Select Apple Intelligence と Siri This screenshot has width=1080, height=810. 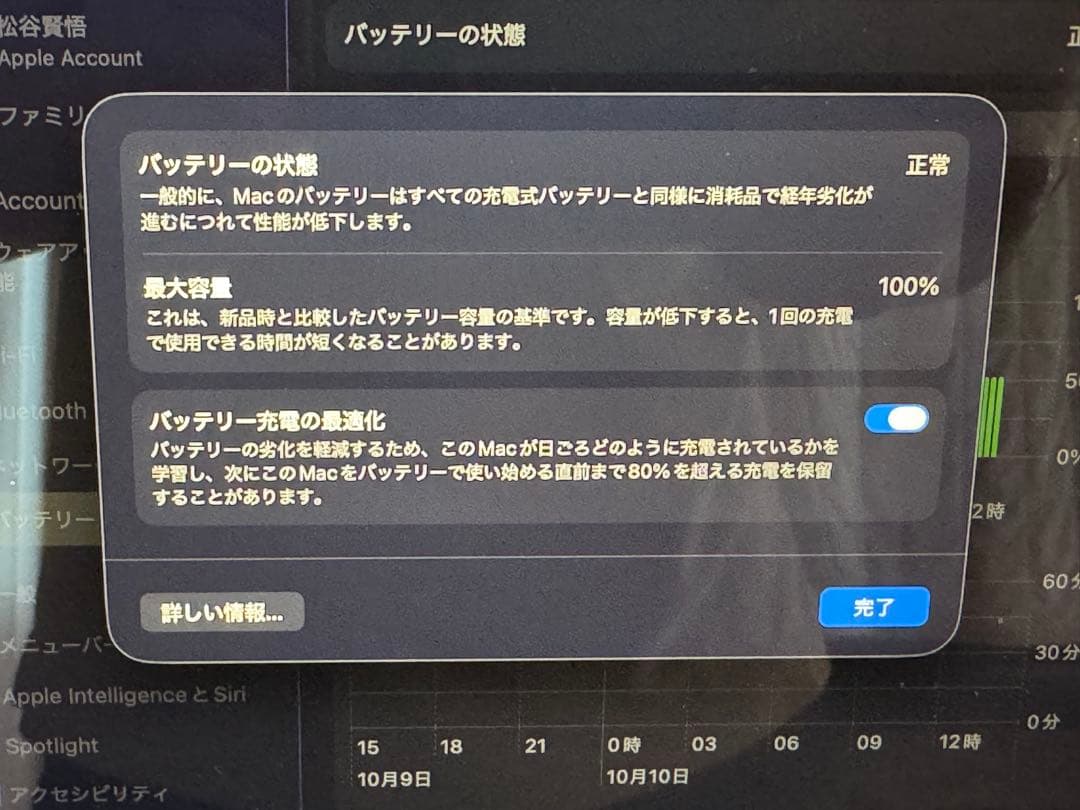[x=125, y=695]
